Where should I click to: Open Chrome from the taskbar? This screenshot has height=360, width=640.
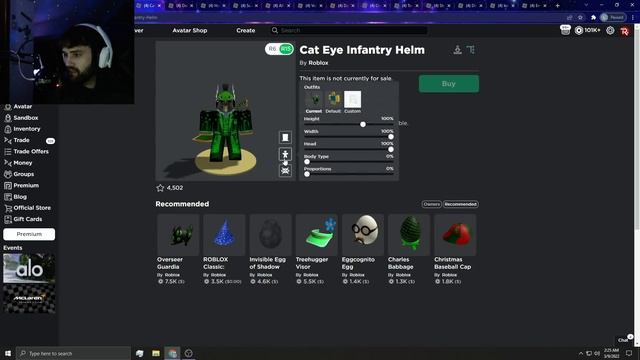click(172, 353)
